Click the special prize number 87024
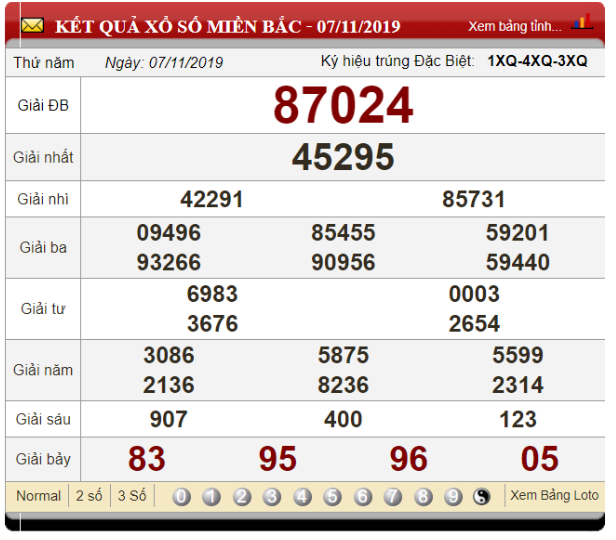 click(x=343, y=106)
